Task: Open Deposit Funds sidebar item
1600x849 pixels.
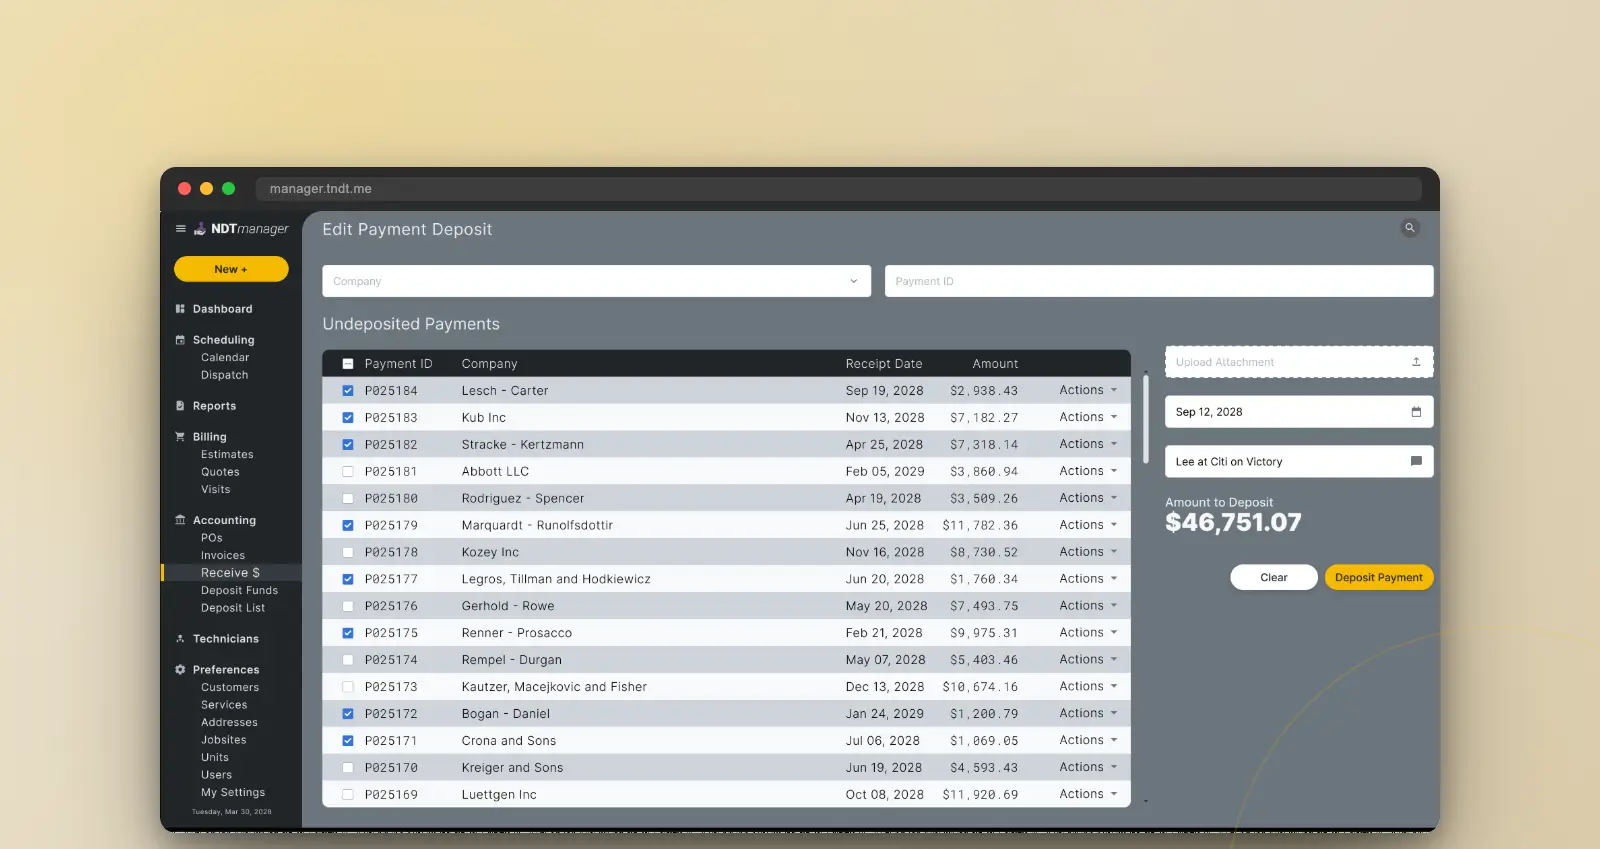Action: click(x=239, y=591)
